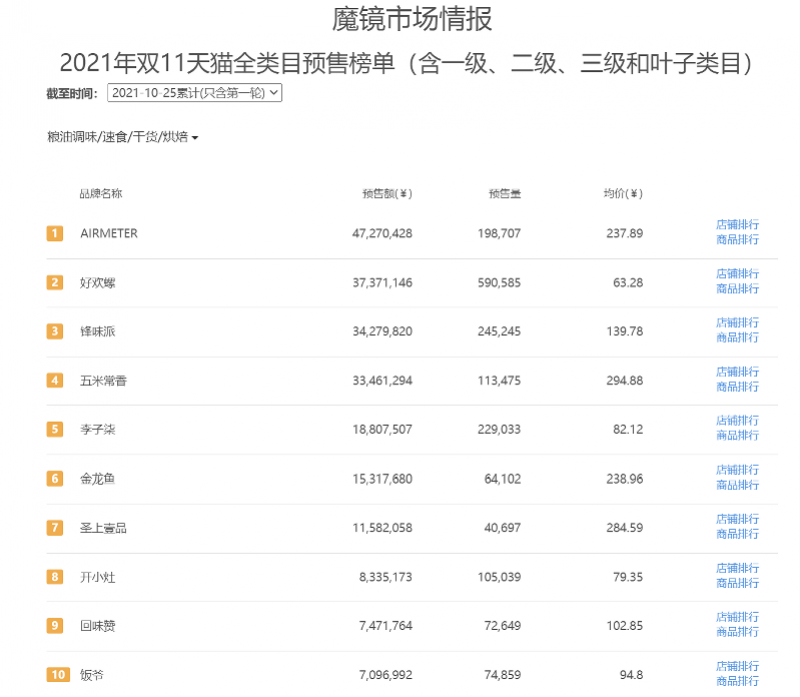
Task: Click the 均价(¥) column header
Action: (x=623, y=193)
